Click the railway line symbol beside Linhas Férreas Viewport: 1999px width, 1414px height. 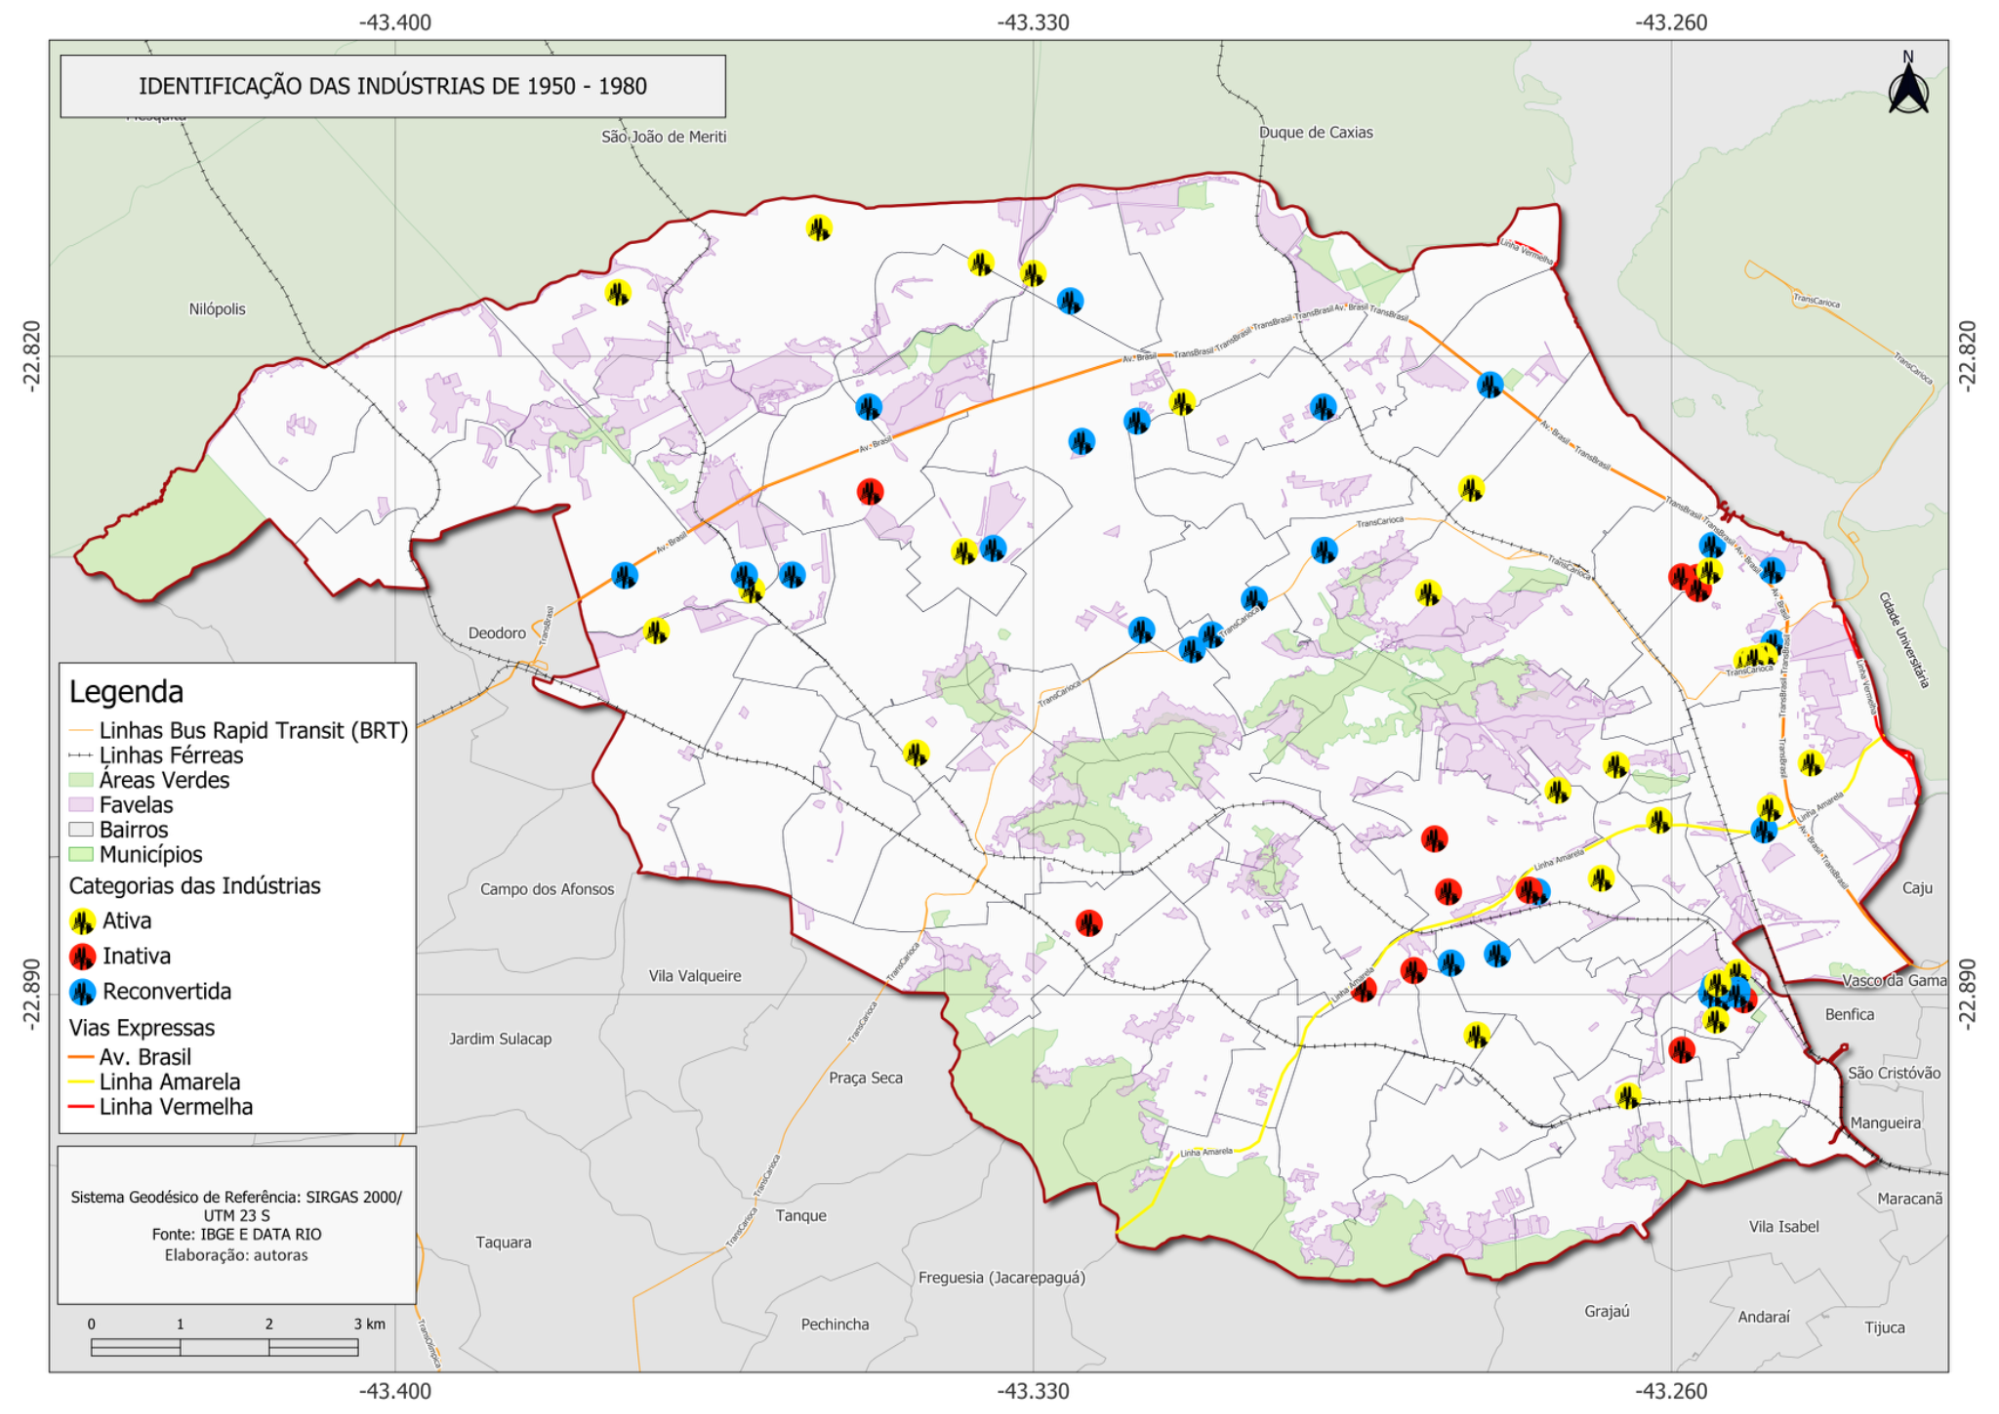coord(81,756)
